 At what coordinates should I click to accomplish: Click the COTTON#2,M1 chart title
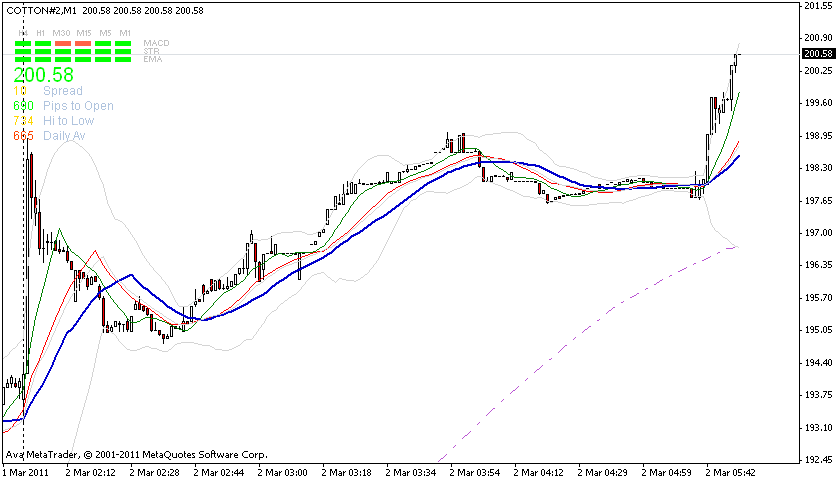click(x=40, y=10)
